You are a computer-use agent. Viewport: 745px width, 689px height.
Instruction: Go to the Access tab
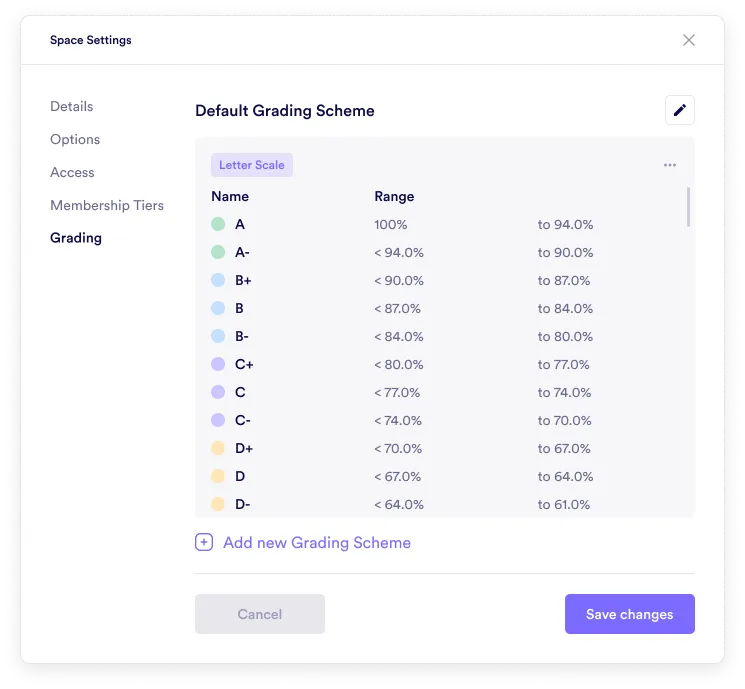[72, 172]
